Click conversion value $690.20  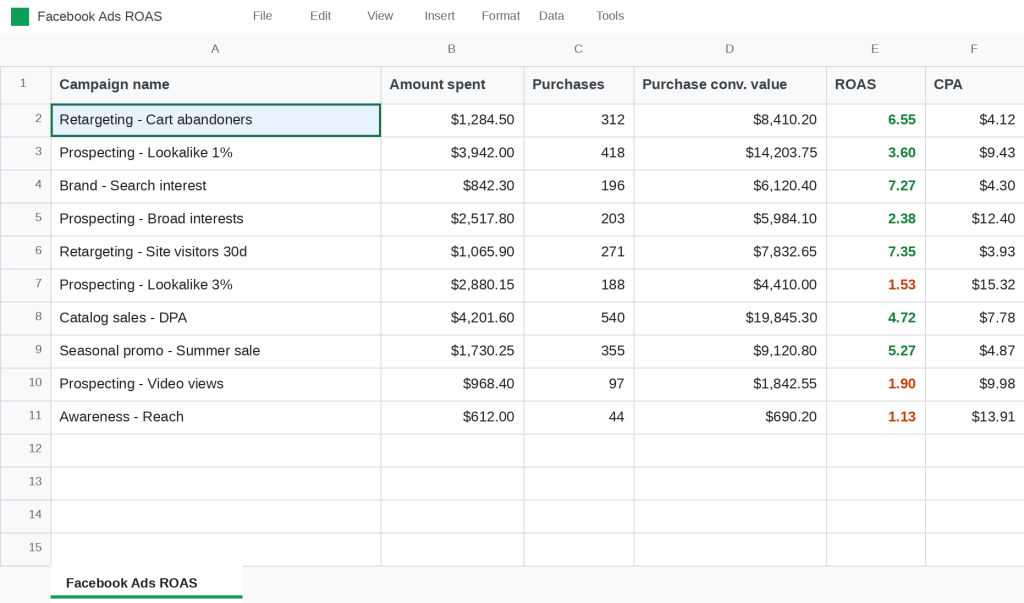tap(729, 417)
